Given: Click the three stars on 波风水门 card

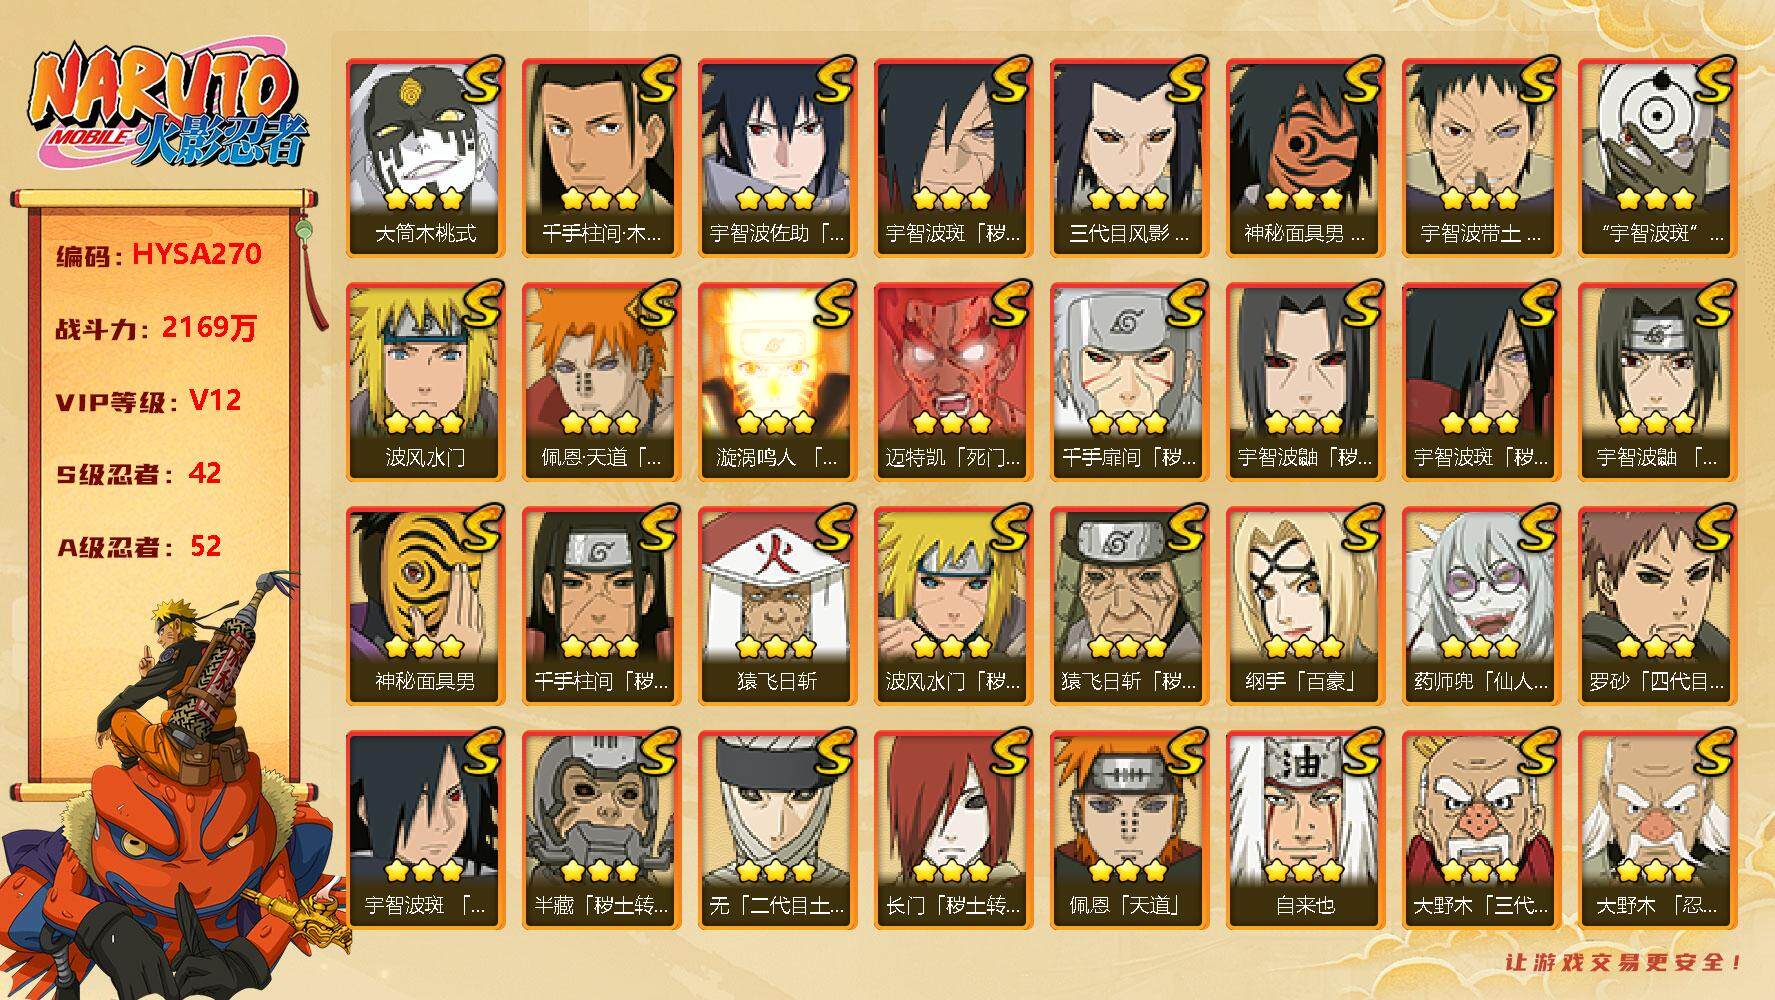Looking at the screenshot, I should pos(425,423).
